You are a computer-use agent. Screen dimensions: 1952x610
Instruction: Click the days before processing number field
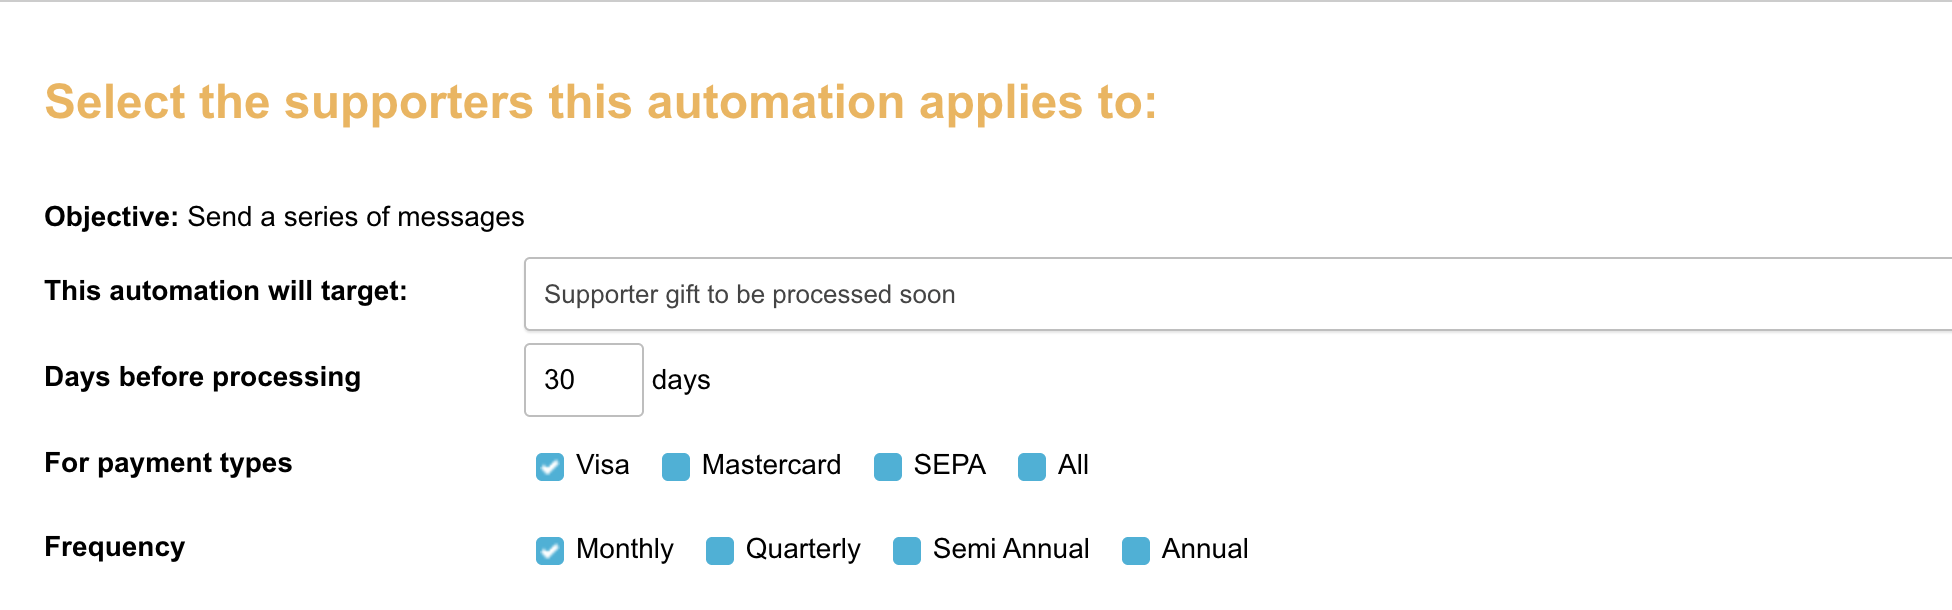tap(583, 380)
